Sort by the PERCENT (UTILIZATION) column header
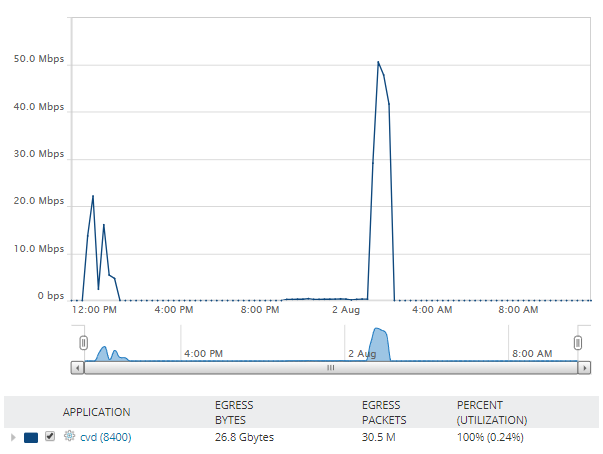The image size is (603, 454). coord(492,412)
